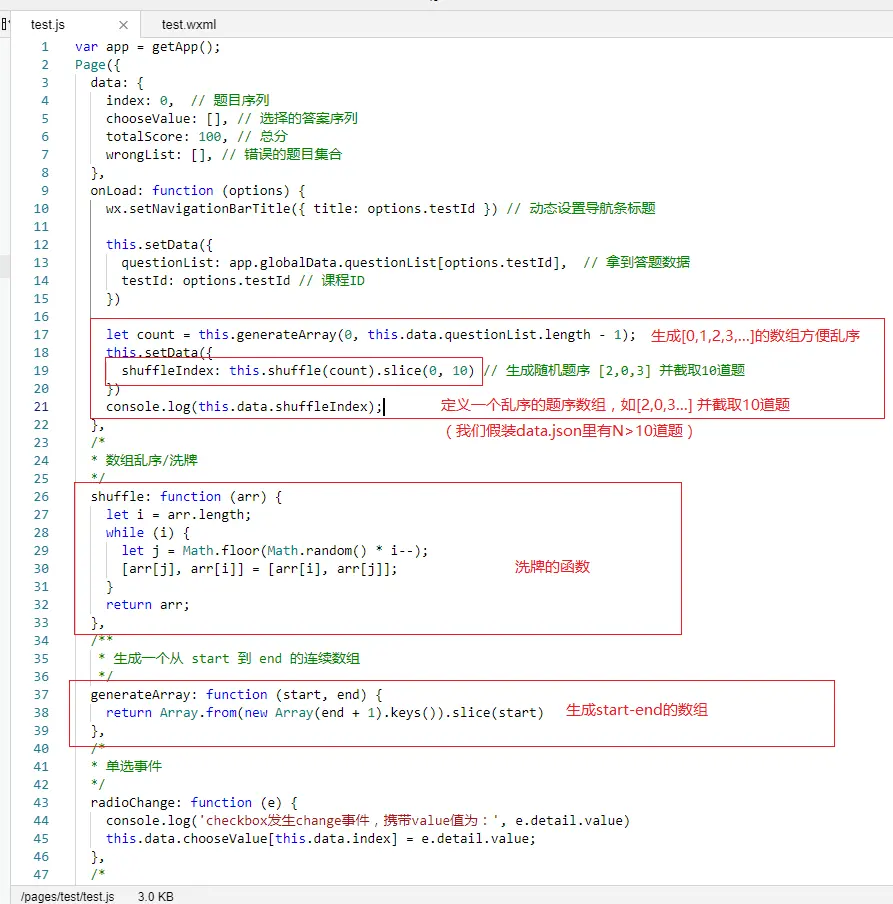Click 'let count = this.generateArray' statement
893x904 pixels.
tap(371, 334)
